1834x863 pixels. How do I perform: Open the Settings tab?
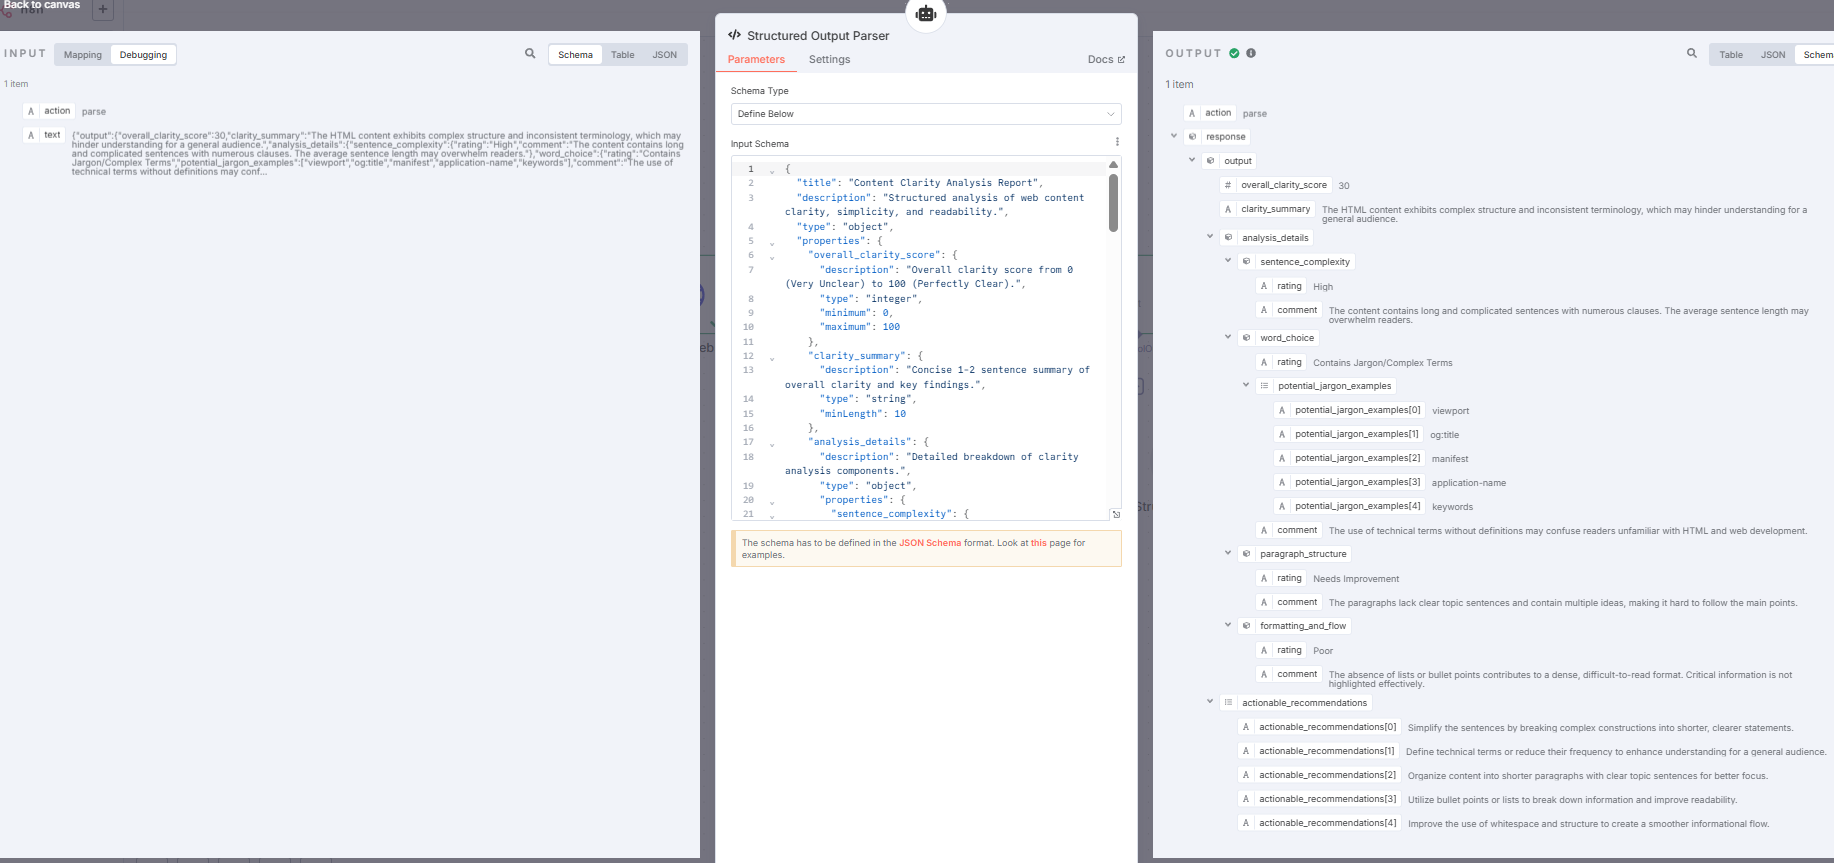[x=829, y=60]
